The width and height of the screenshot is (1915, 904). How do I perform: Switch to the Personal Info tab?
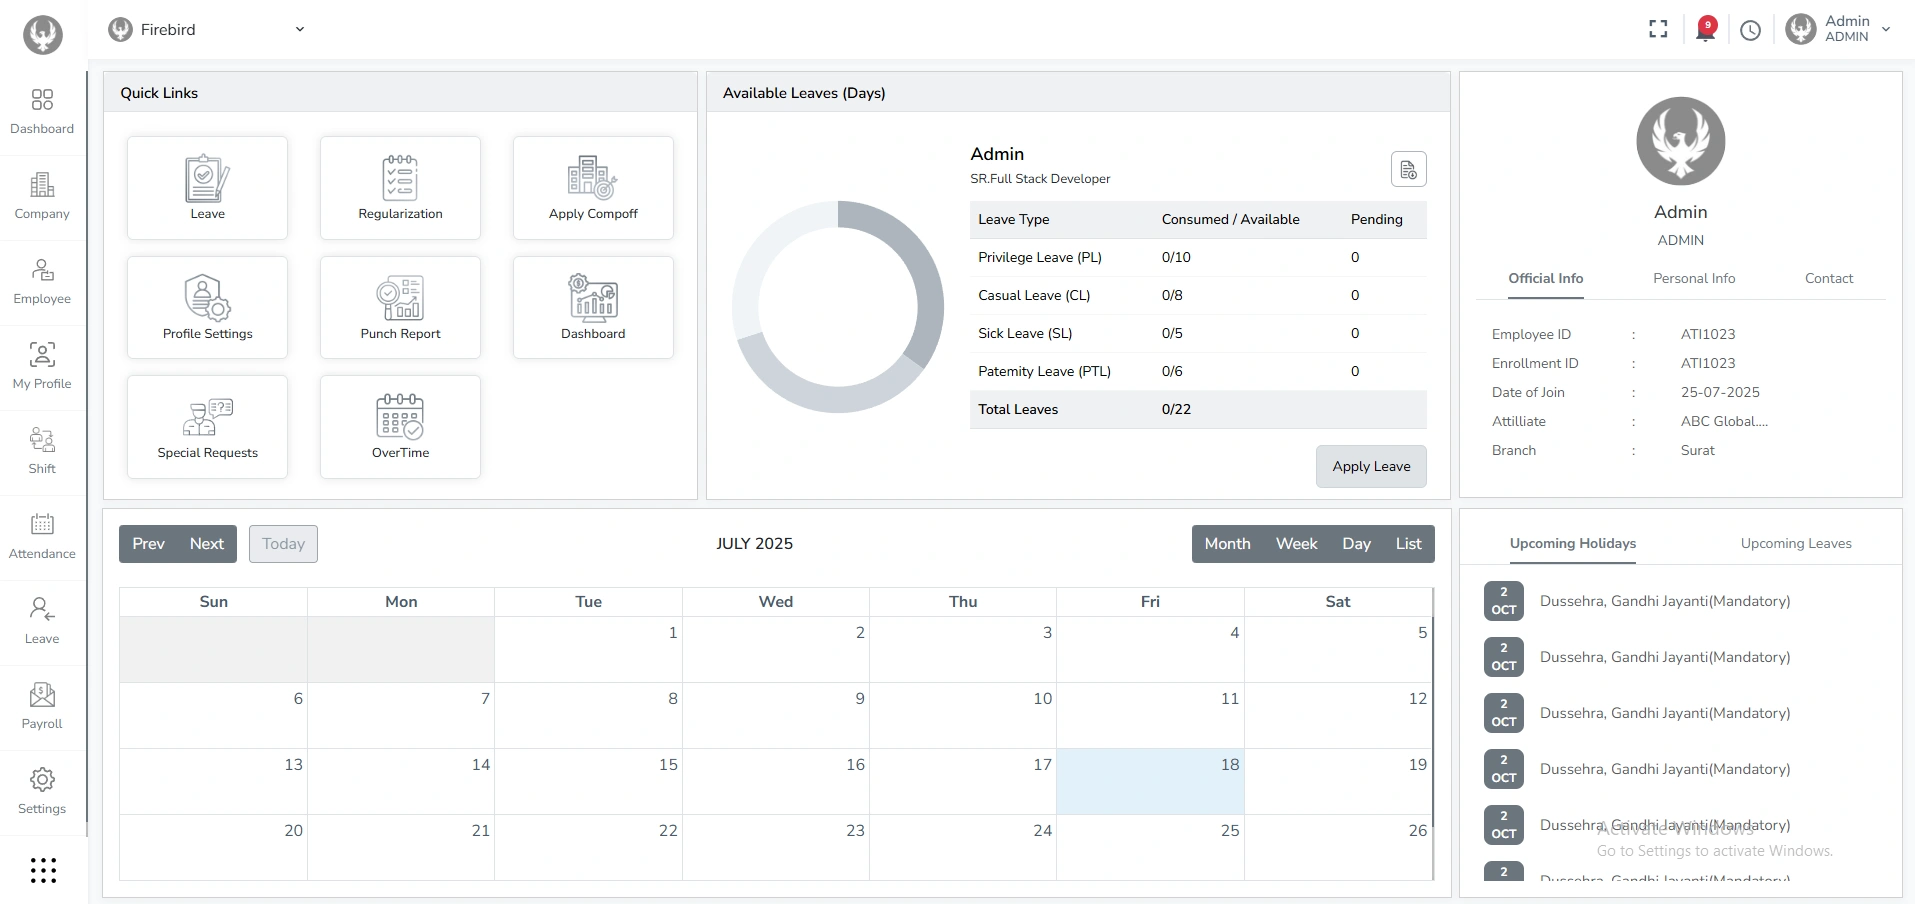coord(1693,279)
